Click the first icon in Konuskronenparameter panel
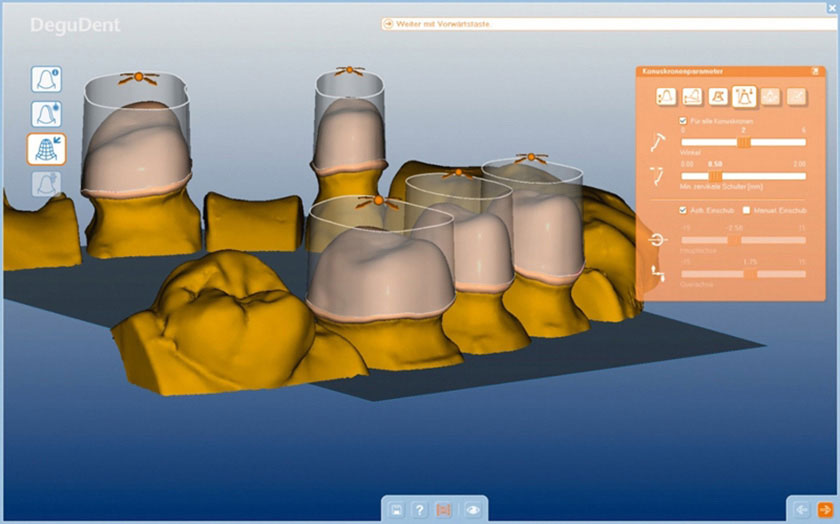This screenshot has height=524, width=840. [x=666, y=97]
